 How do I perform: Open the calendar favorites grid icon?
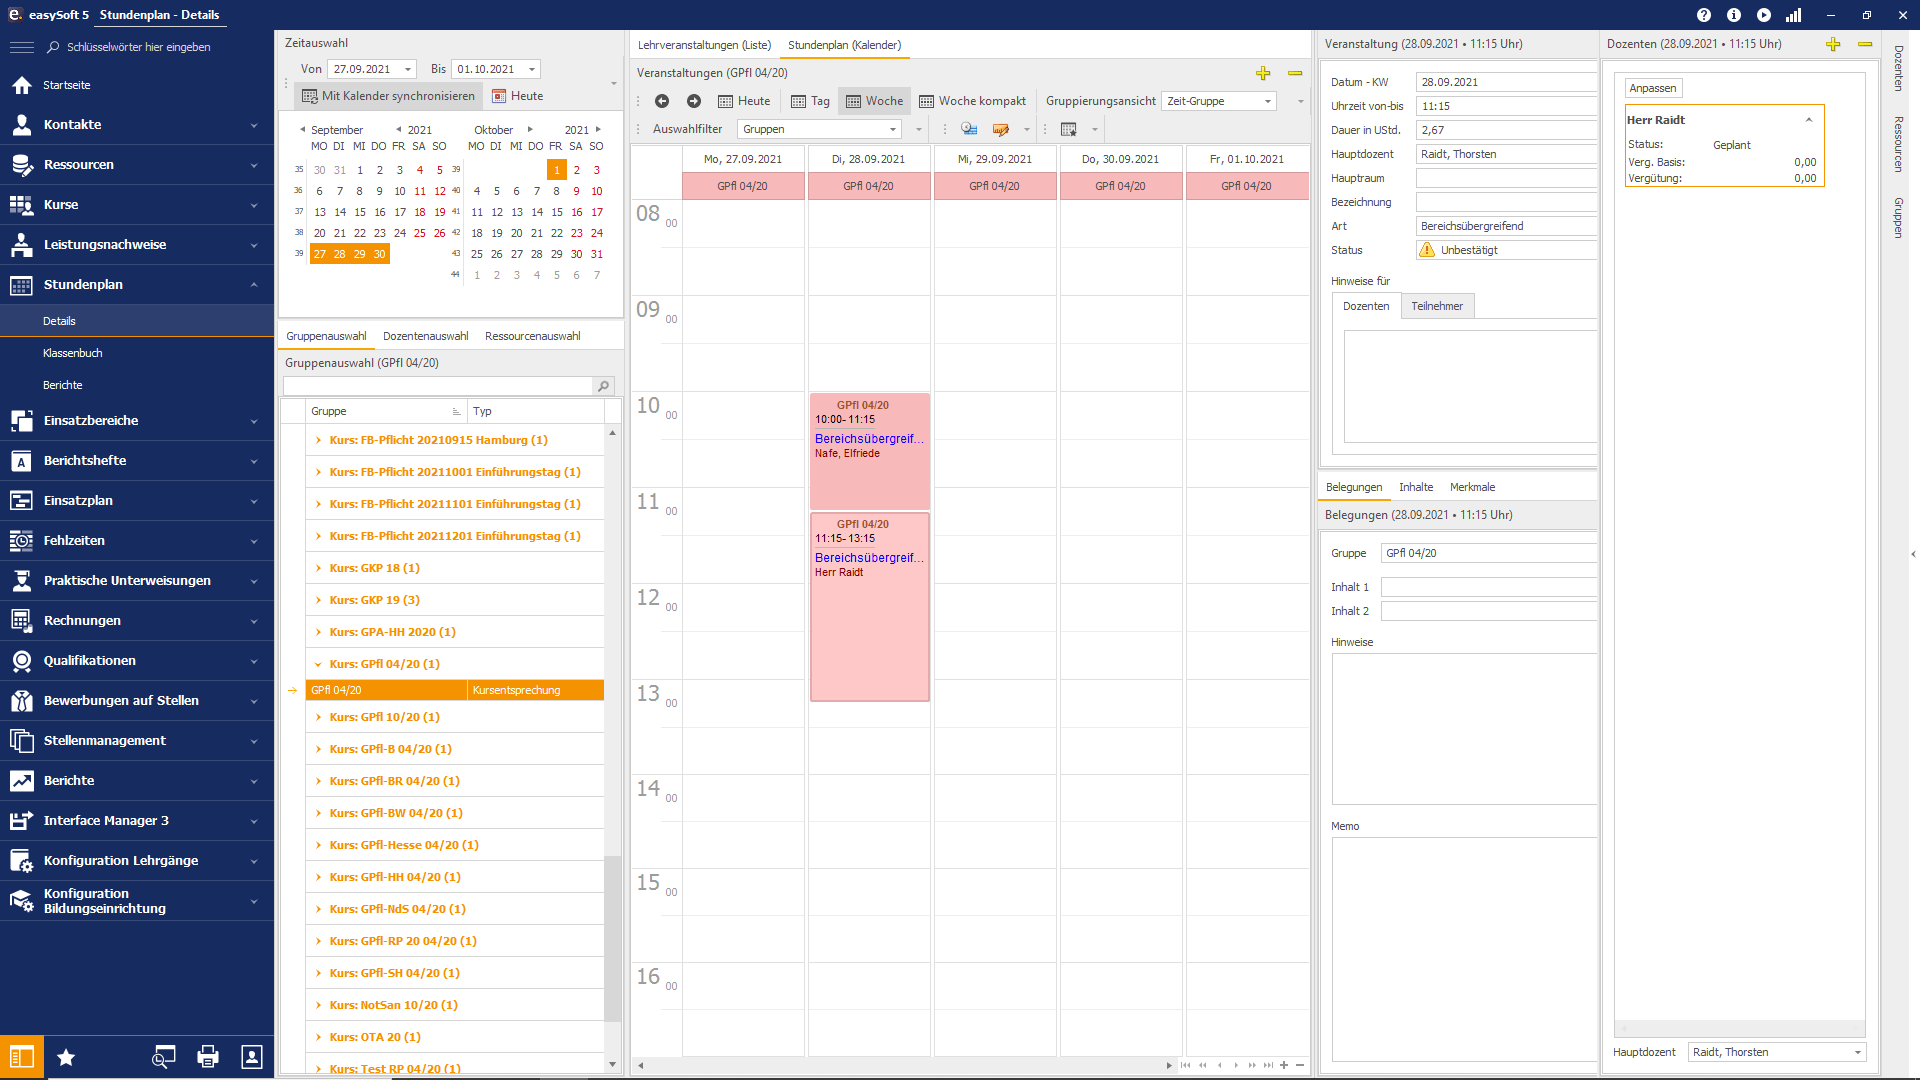pos(1069,129)
